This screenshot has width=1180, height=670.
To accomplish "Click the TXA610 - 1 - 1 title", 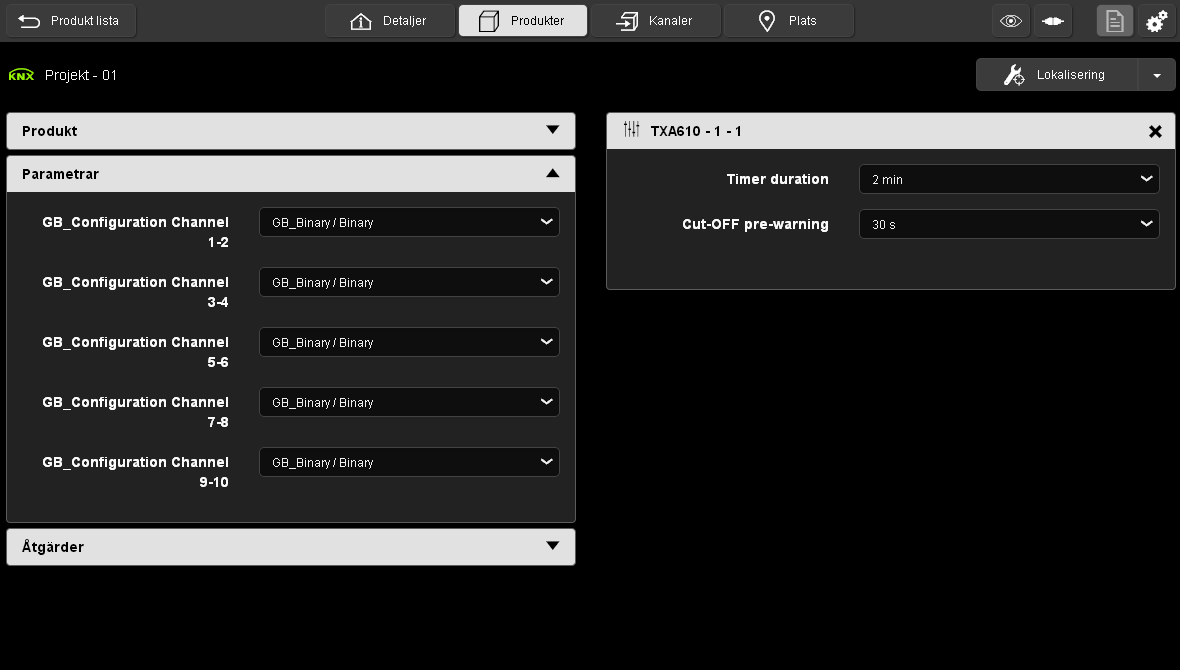I will [696, 131].
